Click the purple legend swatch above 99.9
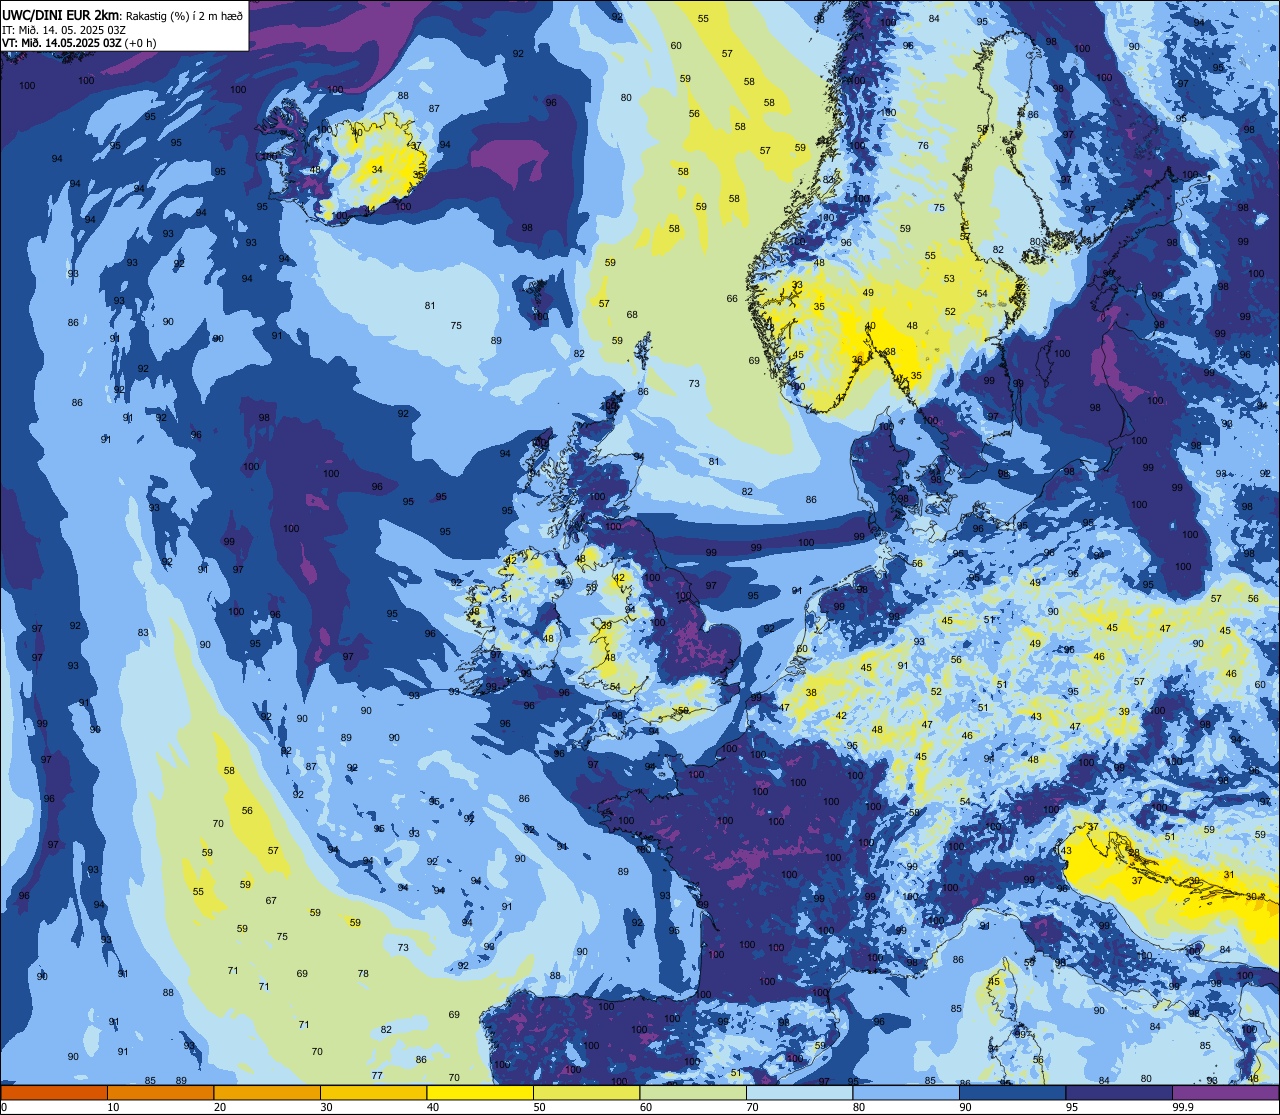 pos(1225,1092)
